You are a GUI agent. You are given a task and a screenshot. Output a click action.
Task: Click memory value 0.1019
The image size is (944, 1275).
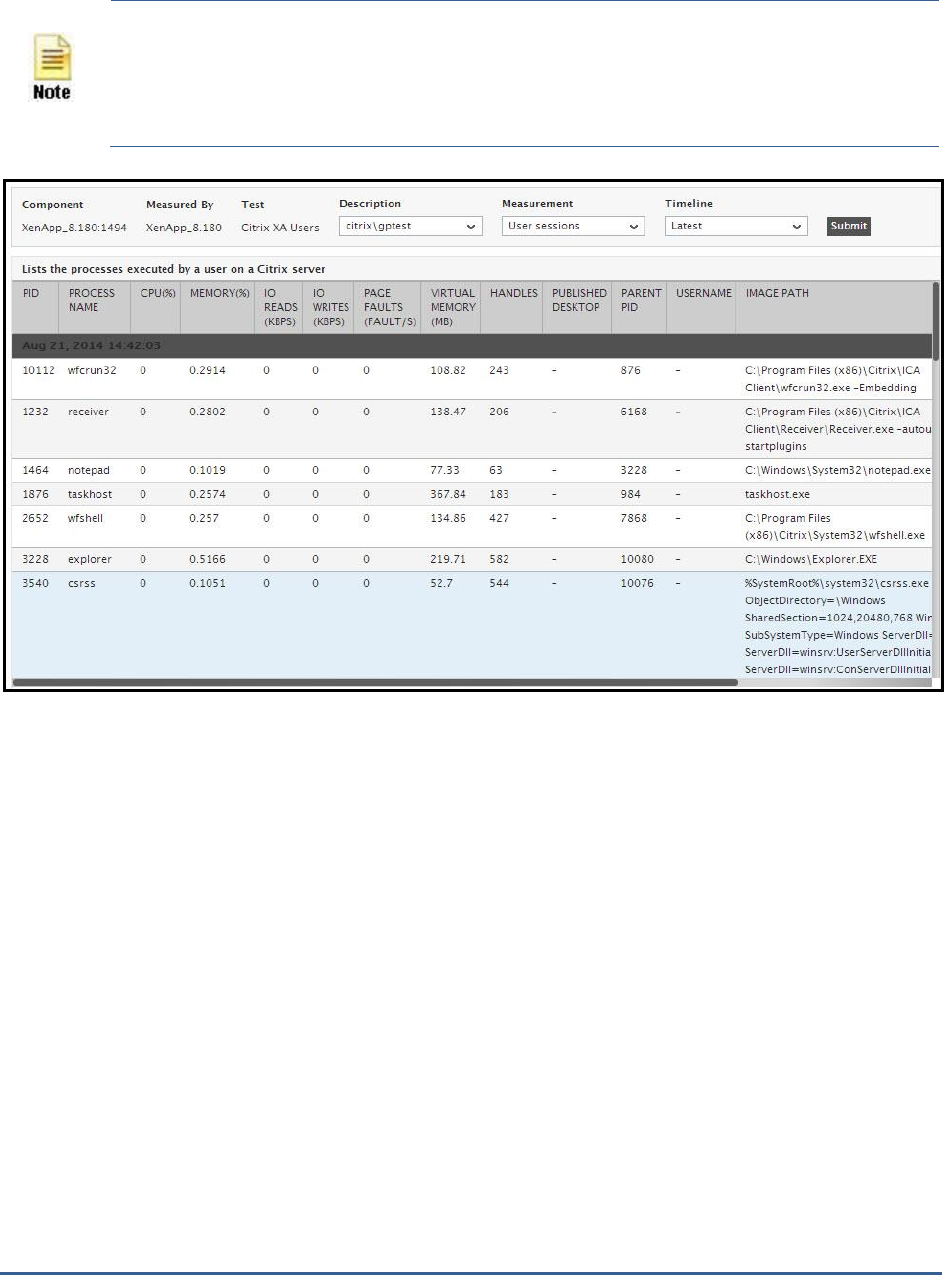207,470
